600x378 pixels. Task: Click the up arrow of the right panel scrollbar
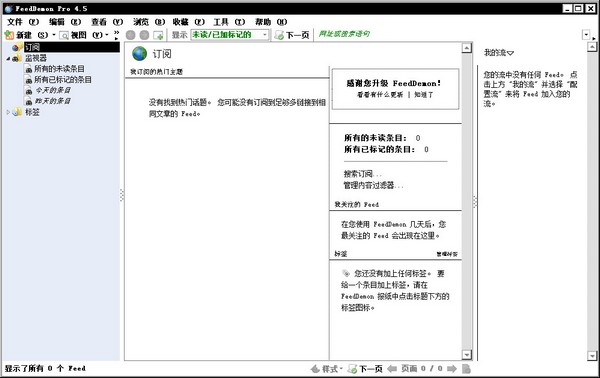click(x=592, y=47)
